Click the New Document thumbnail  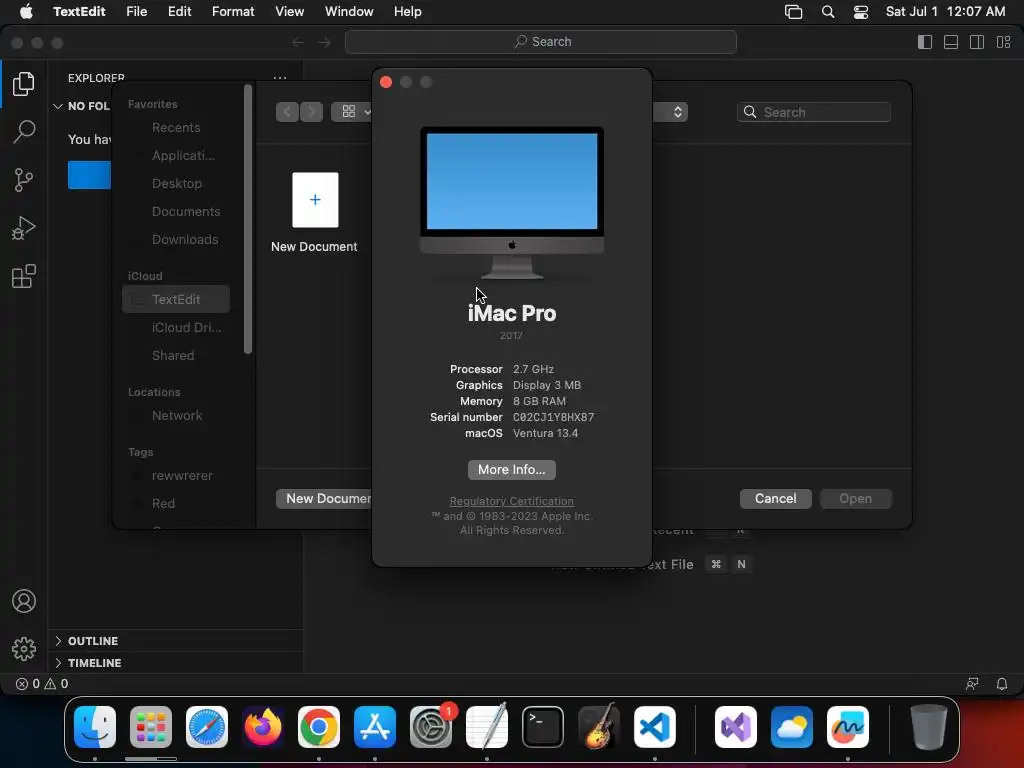tap(315, 200)
